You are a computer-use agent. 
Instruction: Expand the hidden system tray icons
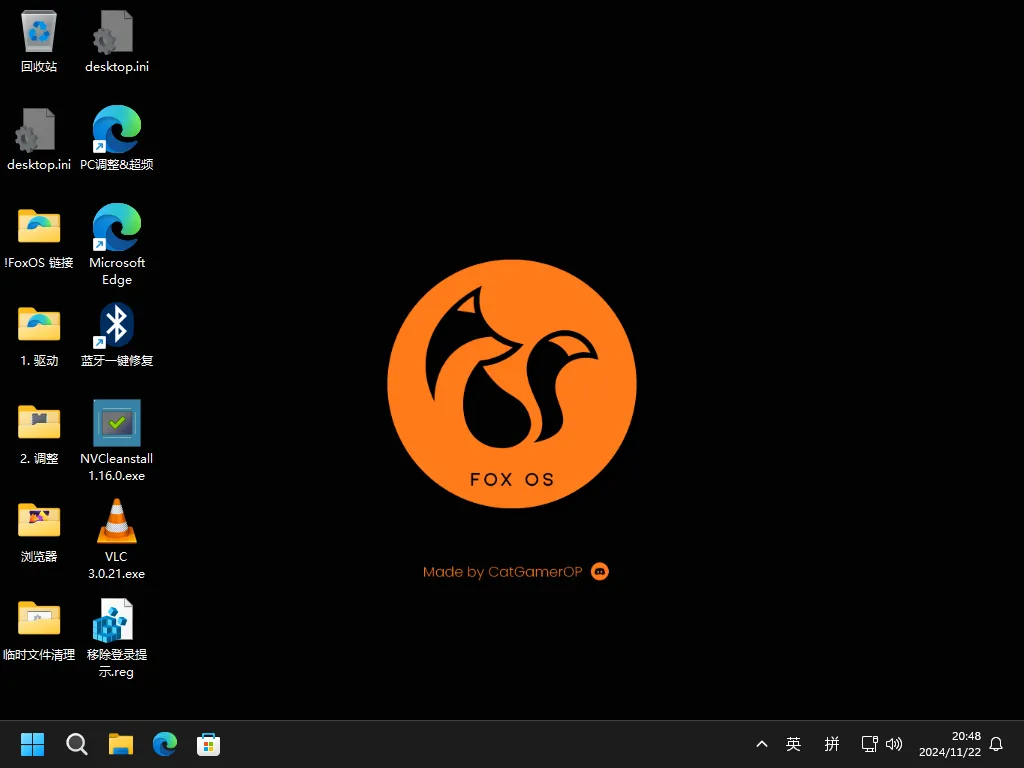point(762,744)
